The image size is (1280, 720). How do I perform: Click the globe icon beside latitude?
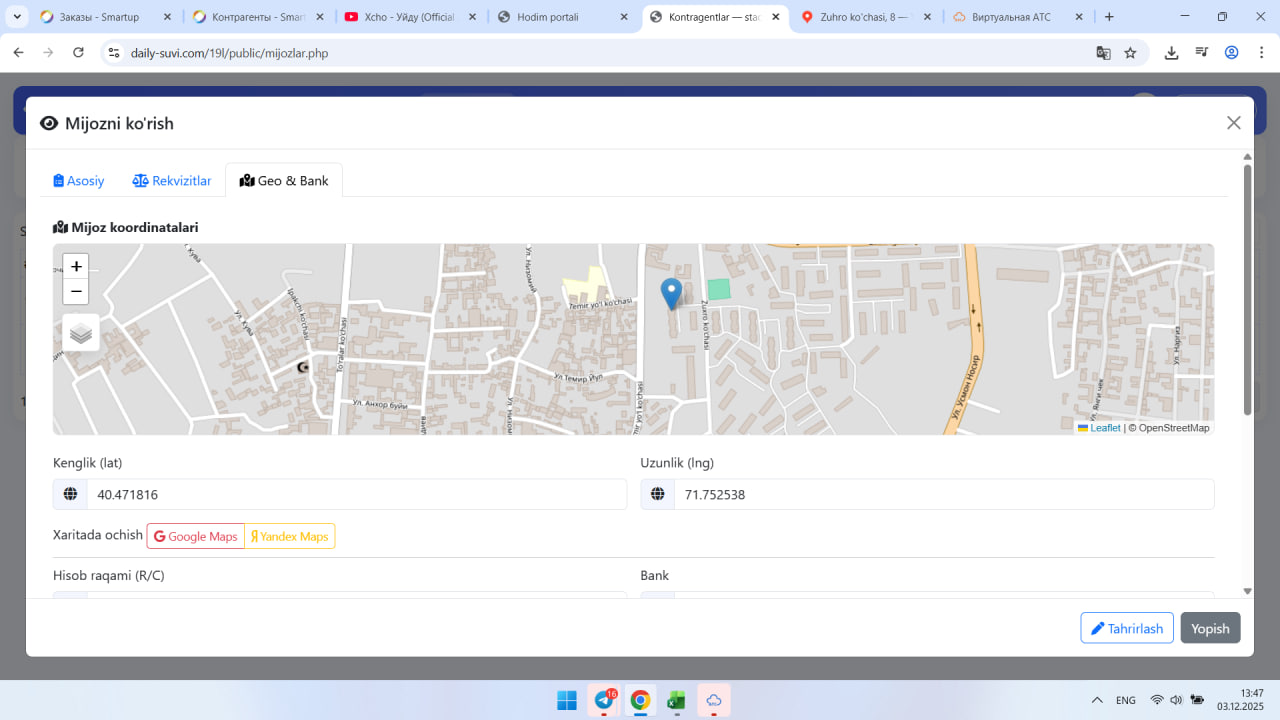click(70, 494)
